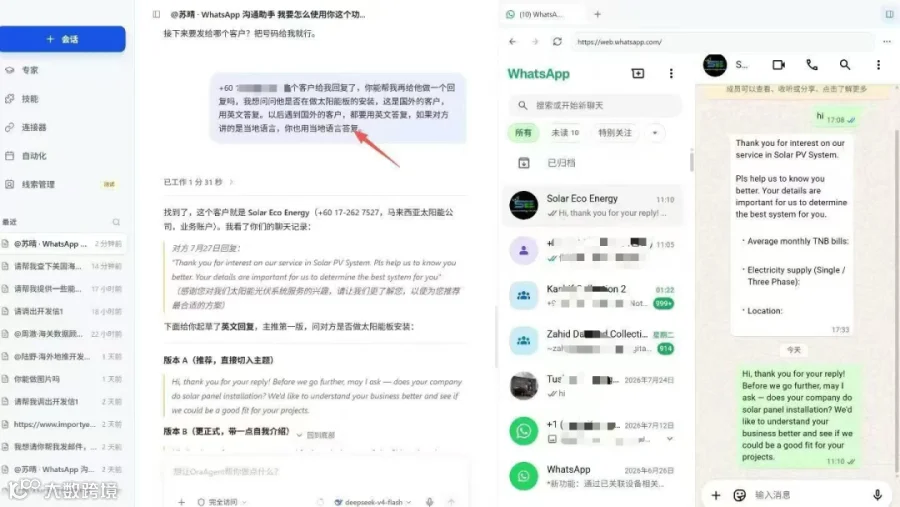Expand the chevron on the +1 chat row
The height and width of the screenshot is (507, 900).
click(670, 439)
